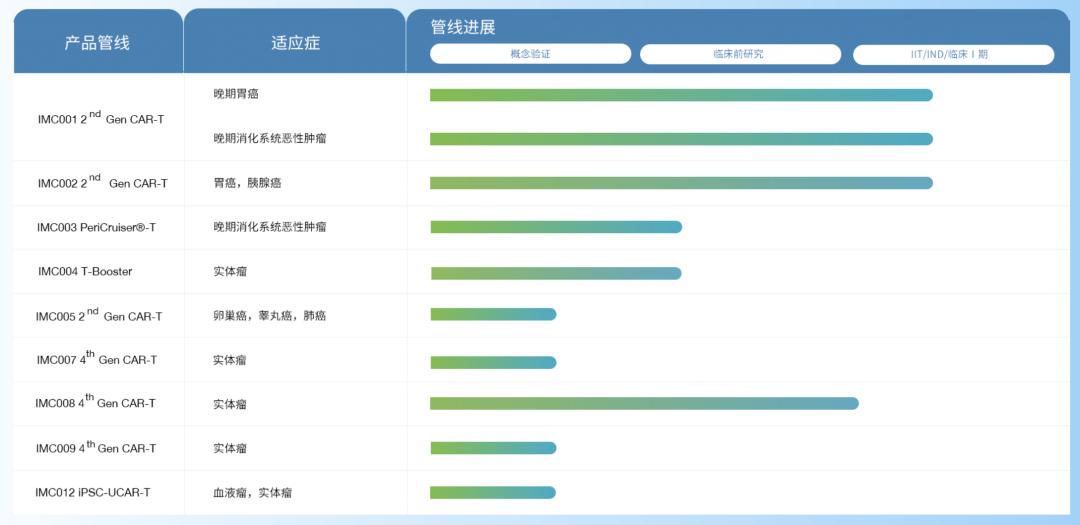Click the IMC003 PeriCruiser®-T progress bar

556,227
